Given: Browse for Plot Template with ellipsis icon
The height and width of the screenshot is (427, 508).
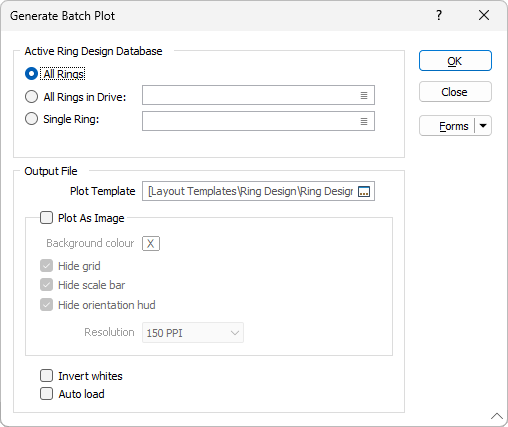Looking at the screenshot, I should coord(364,191).
